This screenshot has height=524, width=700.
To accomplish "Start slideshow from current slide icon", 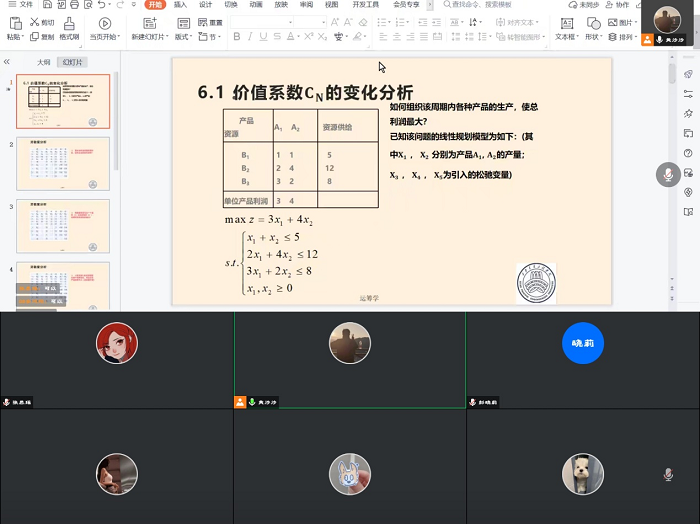I will [x=105, y=22].
